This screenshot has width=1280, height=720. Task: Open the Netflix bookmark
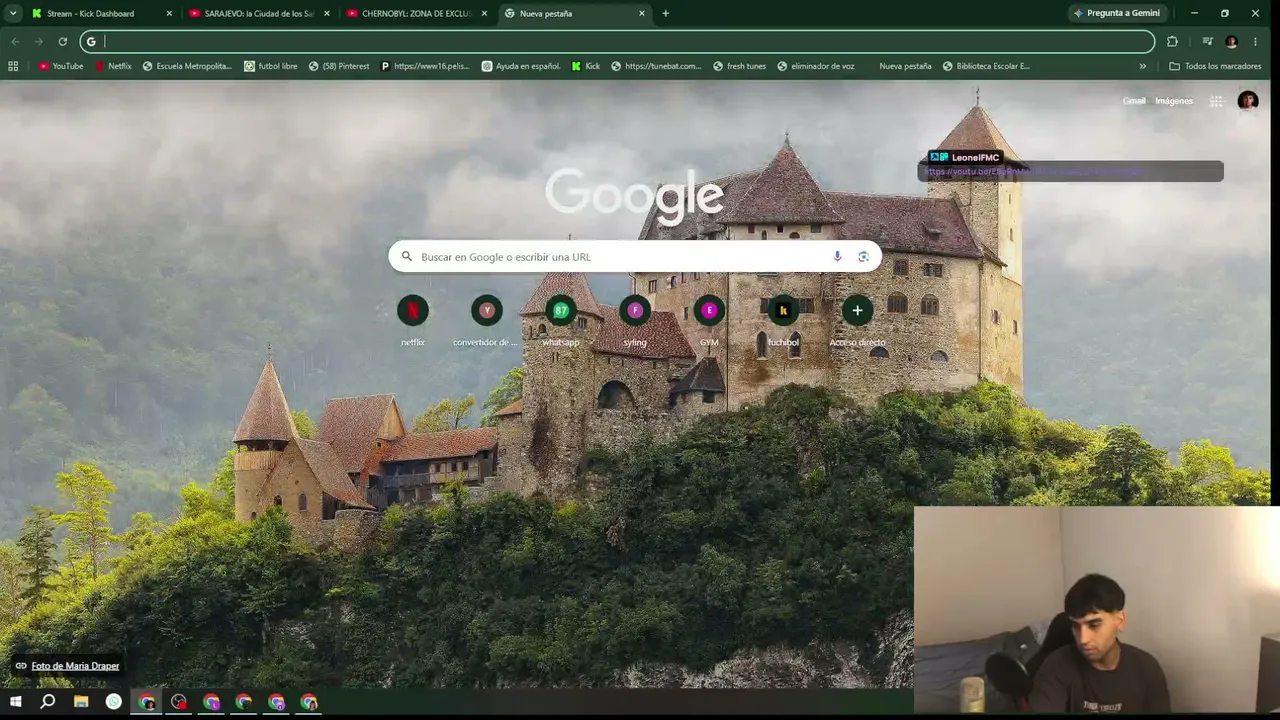pyautogui.click(x=113, y=66)
